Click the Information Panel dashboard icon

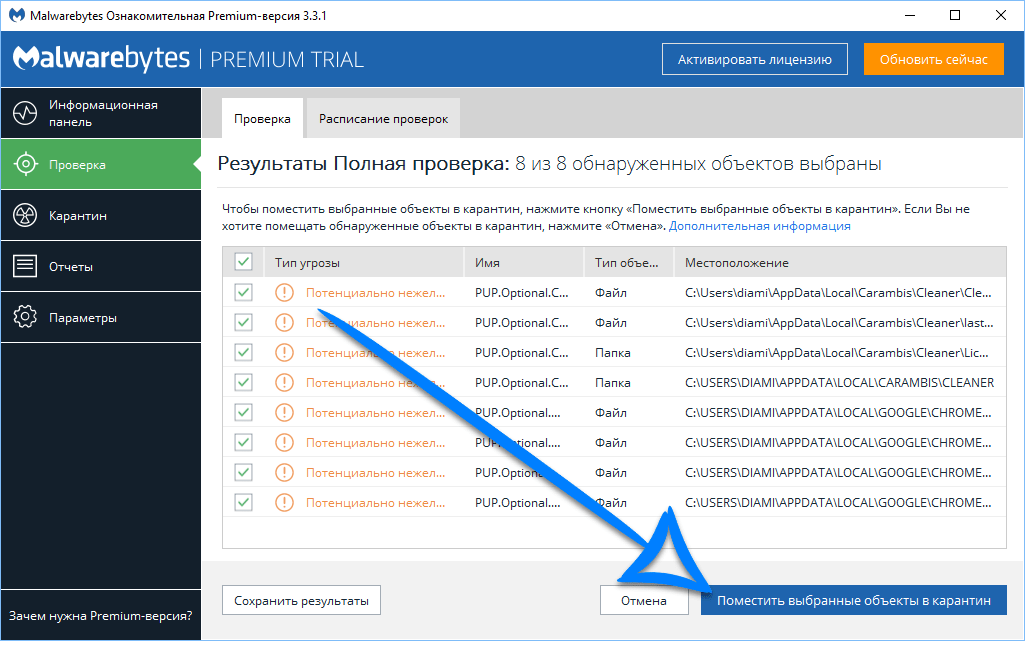(x=25, y=113)
